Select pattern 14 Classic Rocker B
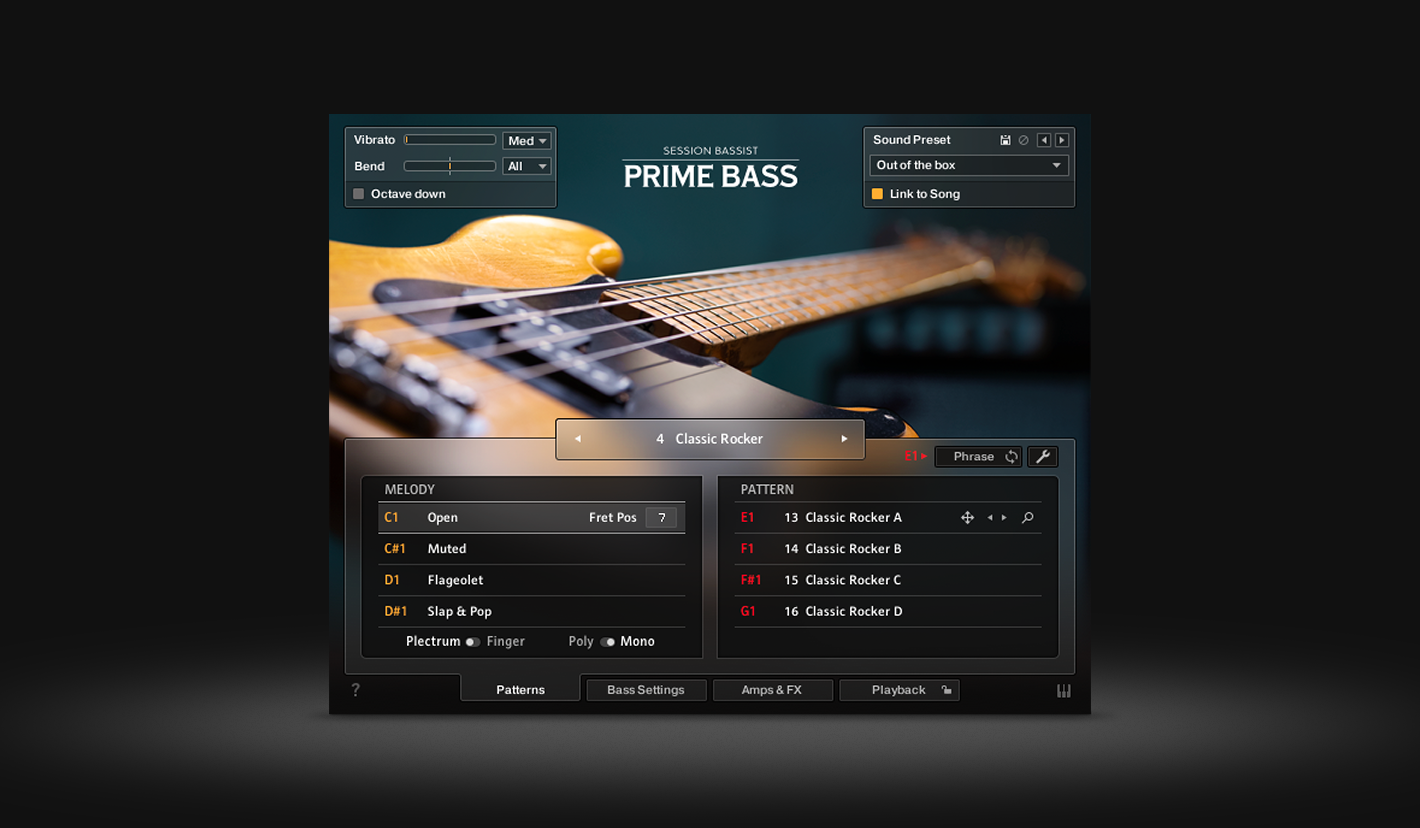Screen dimensions: 1420x828 tap(888, 549)
